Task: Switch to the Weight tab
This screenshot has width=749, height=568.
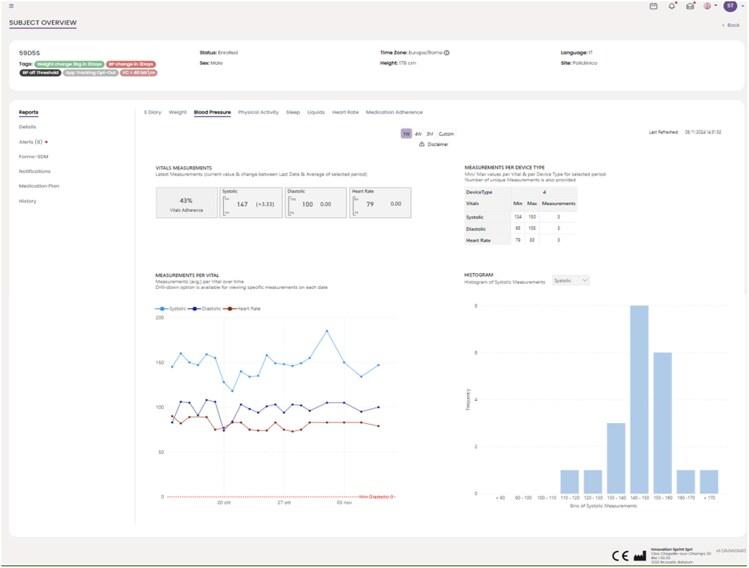Action: (177, 112)
